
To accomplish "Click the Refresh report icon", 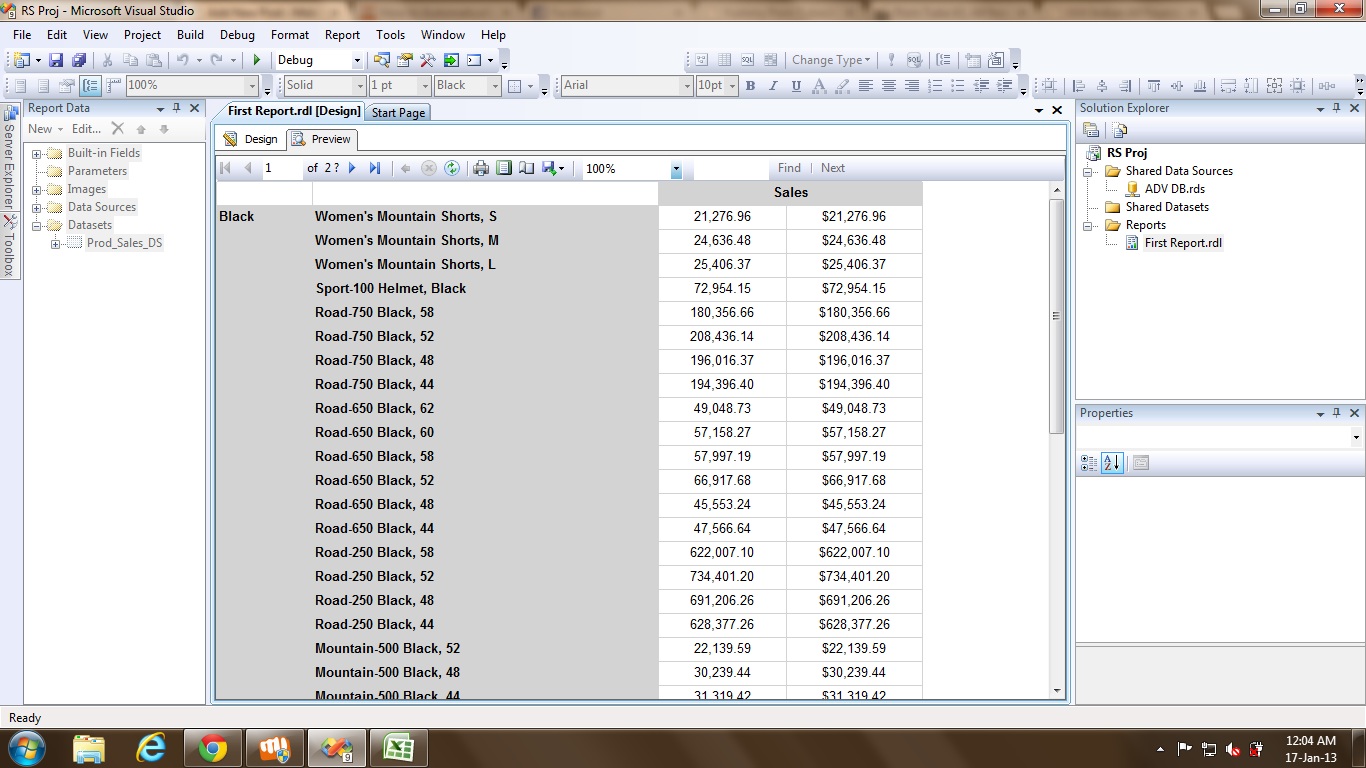I will 452,168.
